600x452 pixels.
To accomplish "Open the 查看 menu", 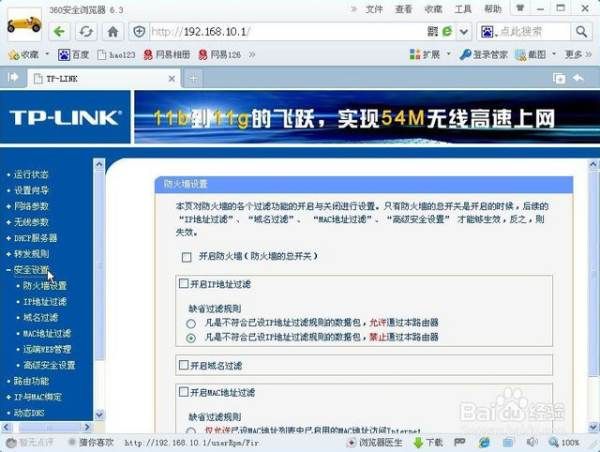I will click(403, 9).
